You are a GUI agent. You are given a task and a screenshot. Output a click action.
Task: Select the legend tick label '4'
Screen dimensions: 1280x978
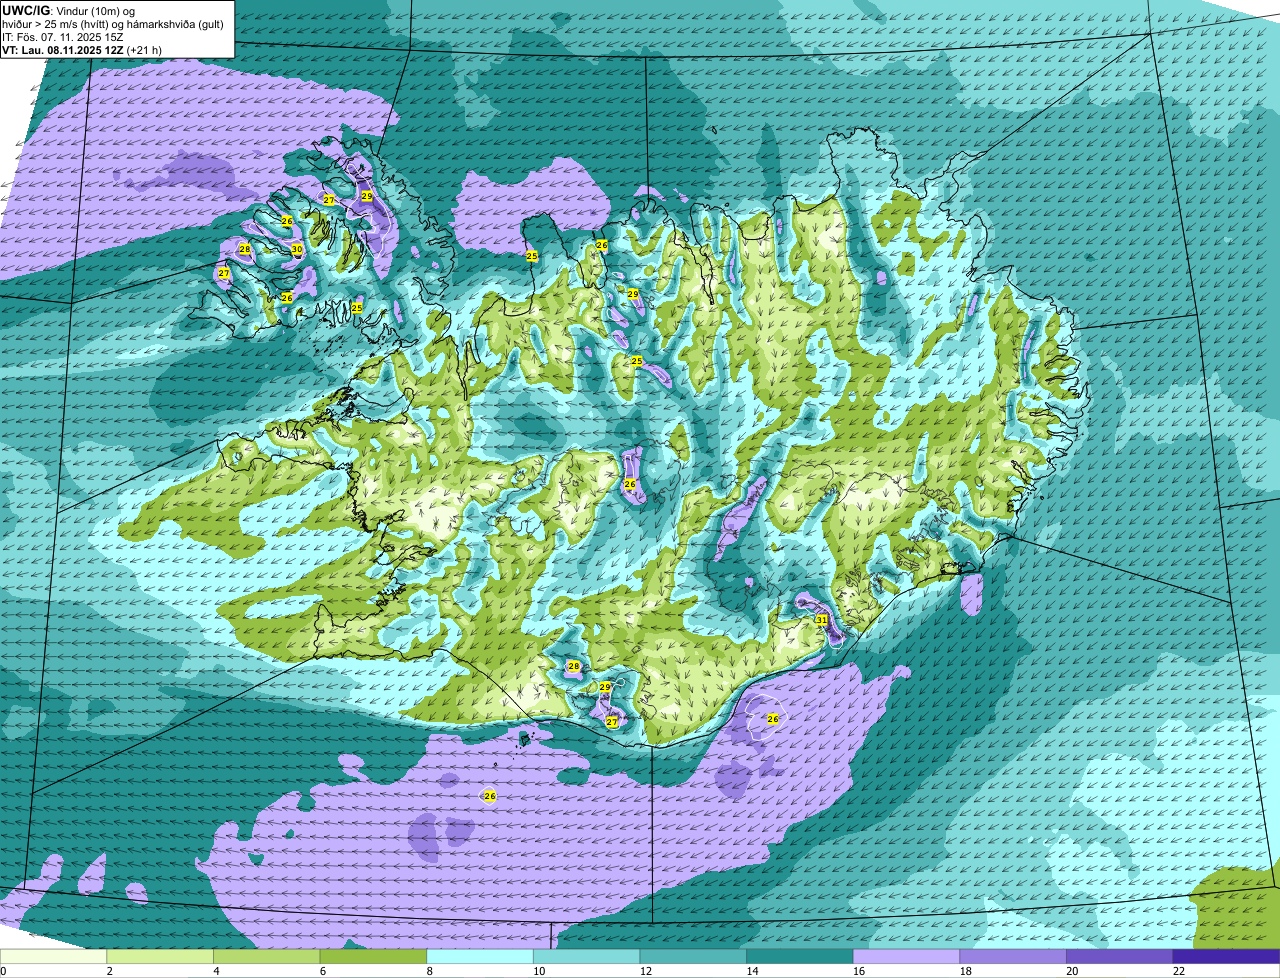tap(216, 971)
